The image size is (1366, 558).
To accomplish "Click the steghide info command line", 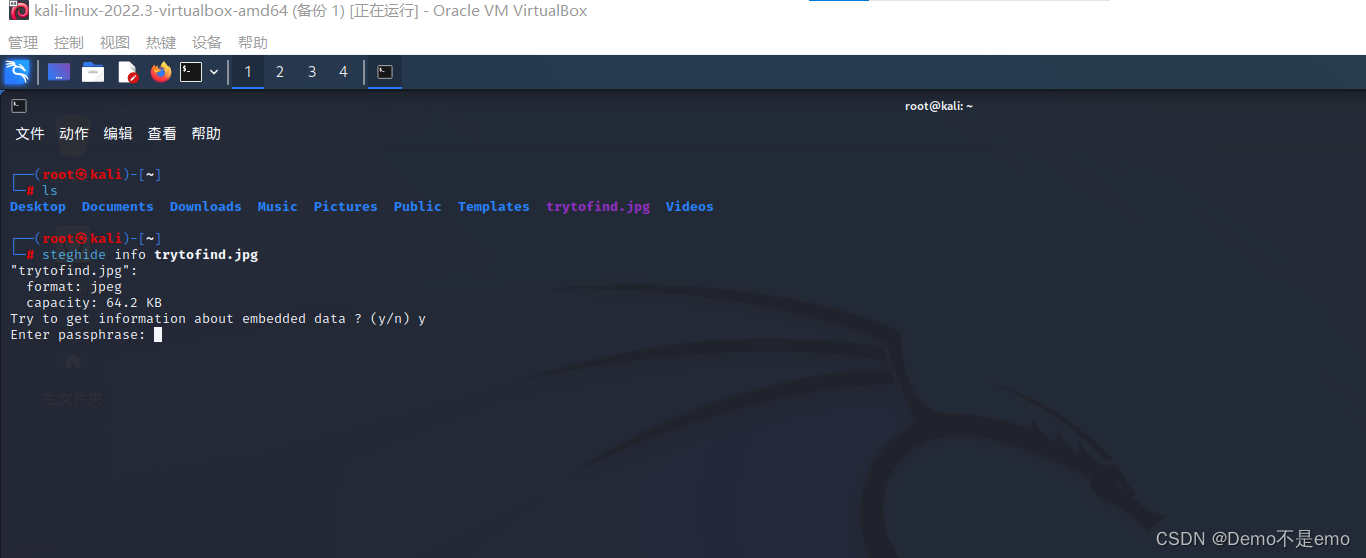I will (x=150, y=255).
